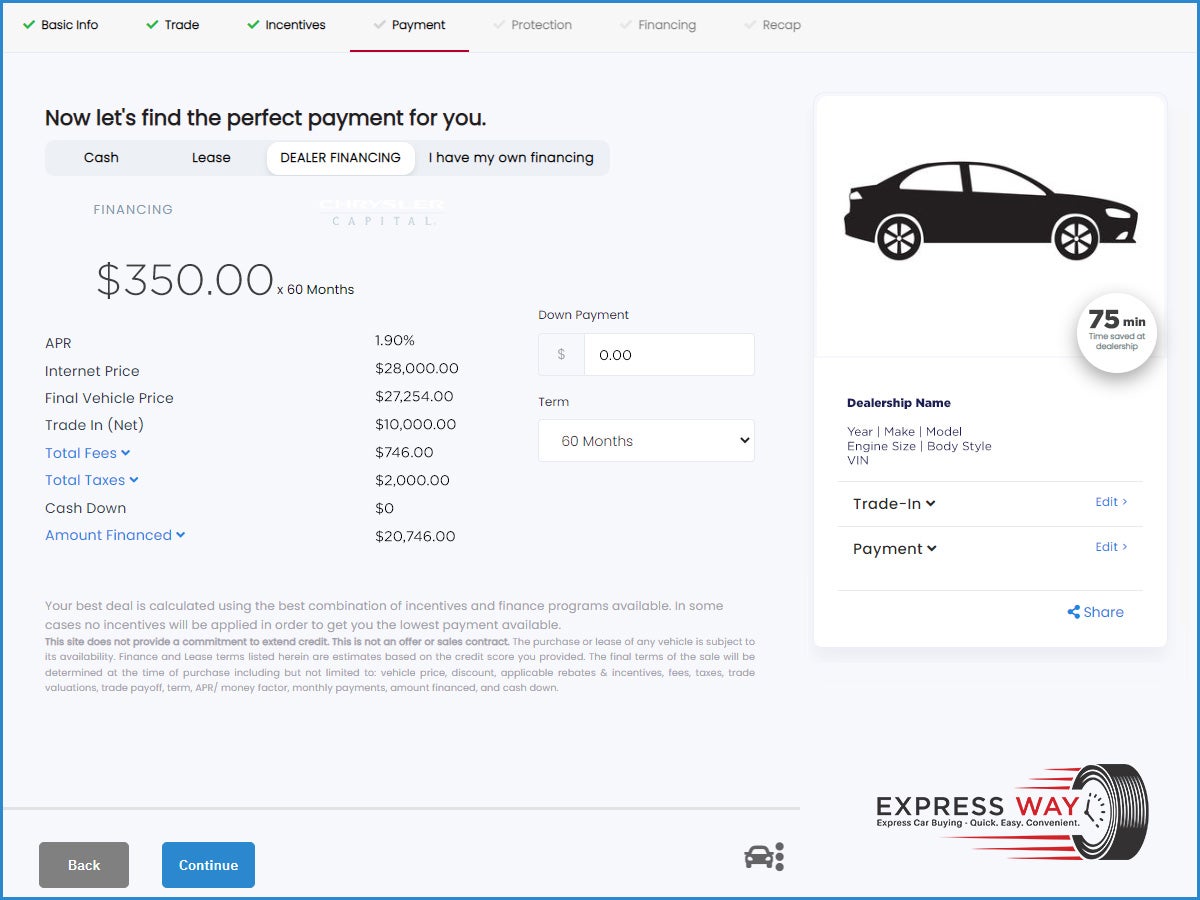Viewport: 1200px width, 900px height.
Task: Click the car options icon near the bottom
Action: coord(764,857)
